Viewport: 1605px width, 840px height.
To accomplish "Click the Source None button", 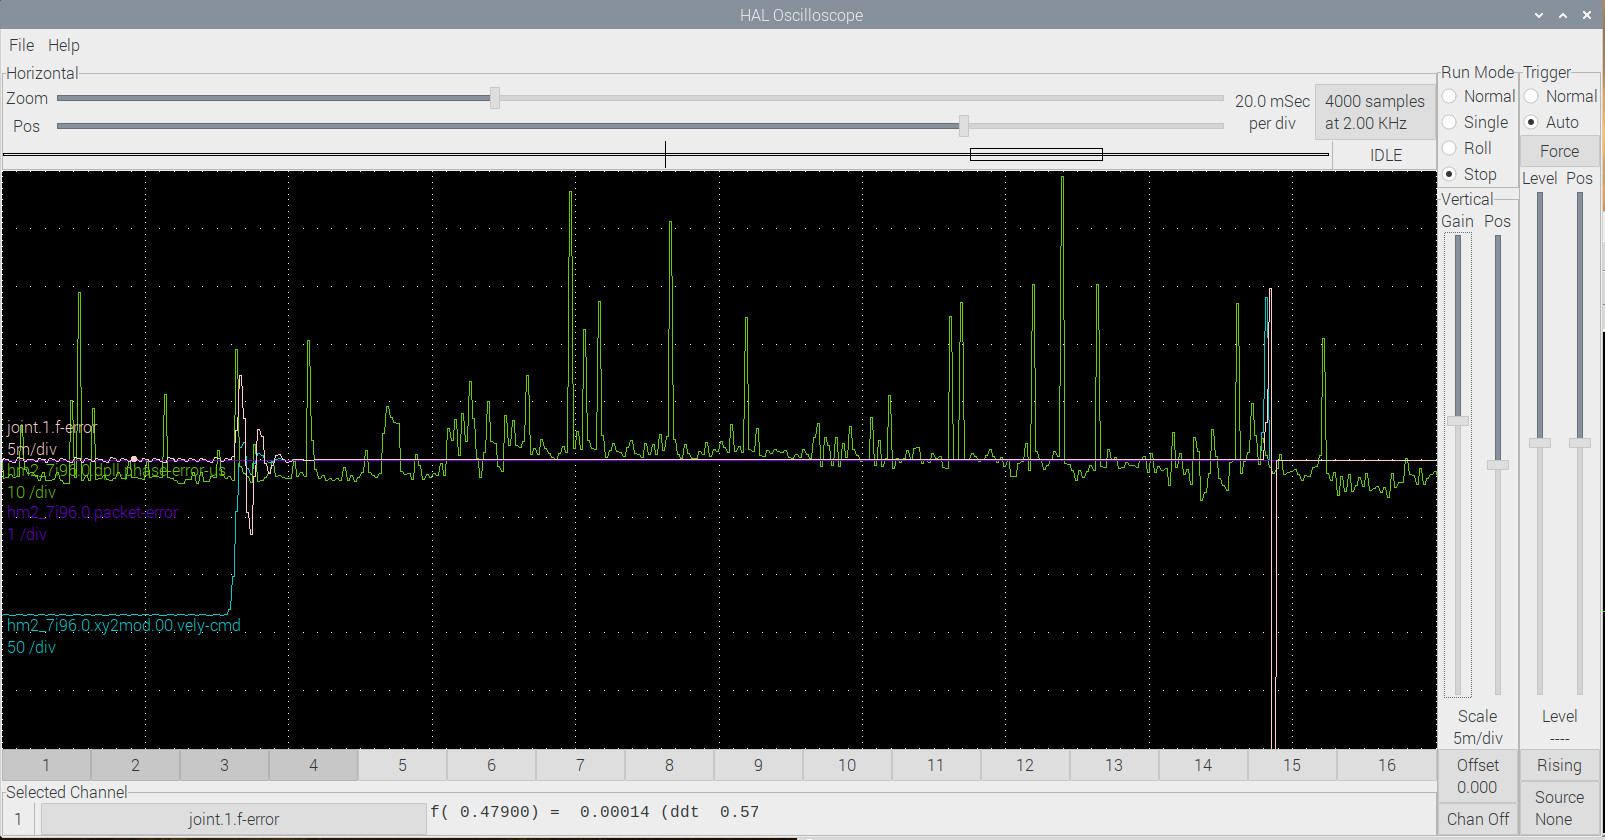I will [1559, 808].
